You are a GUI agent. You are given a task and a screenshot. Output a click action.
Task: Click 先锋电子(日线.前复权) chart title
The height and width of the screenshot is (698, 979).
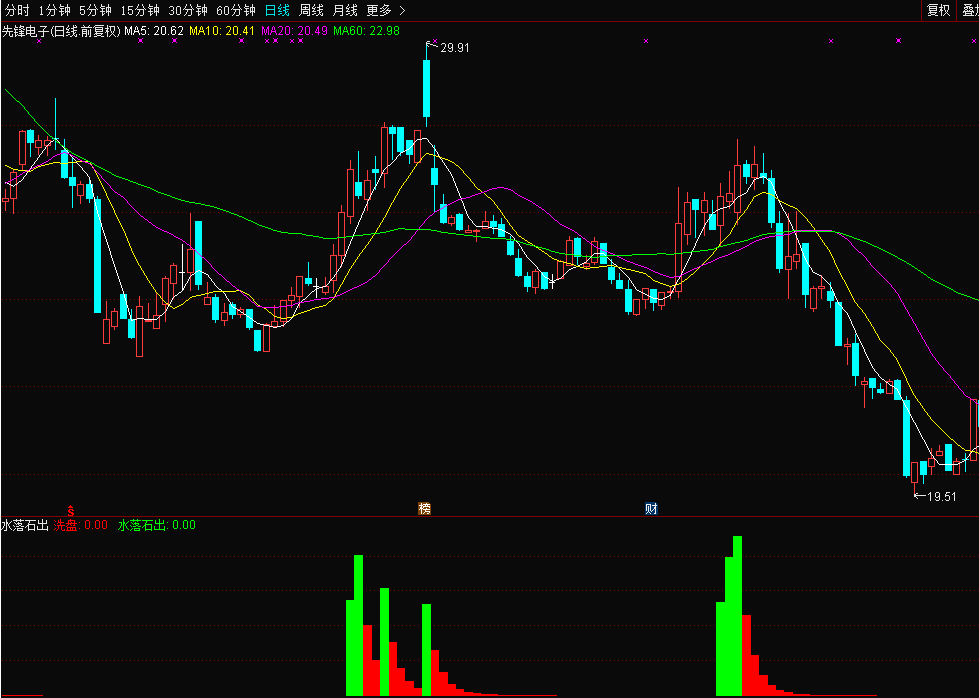(x=61, y=31)
